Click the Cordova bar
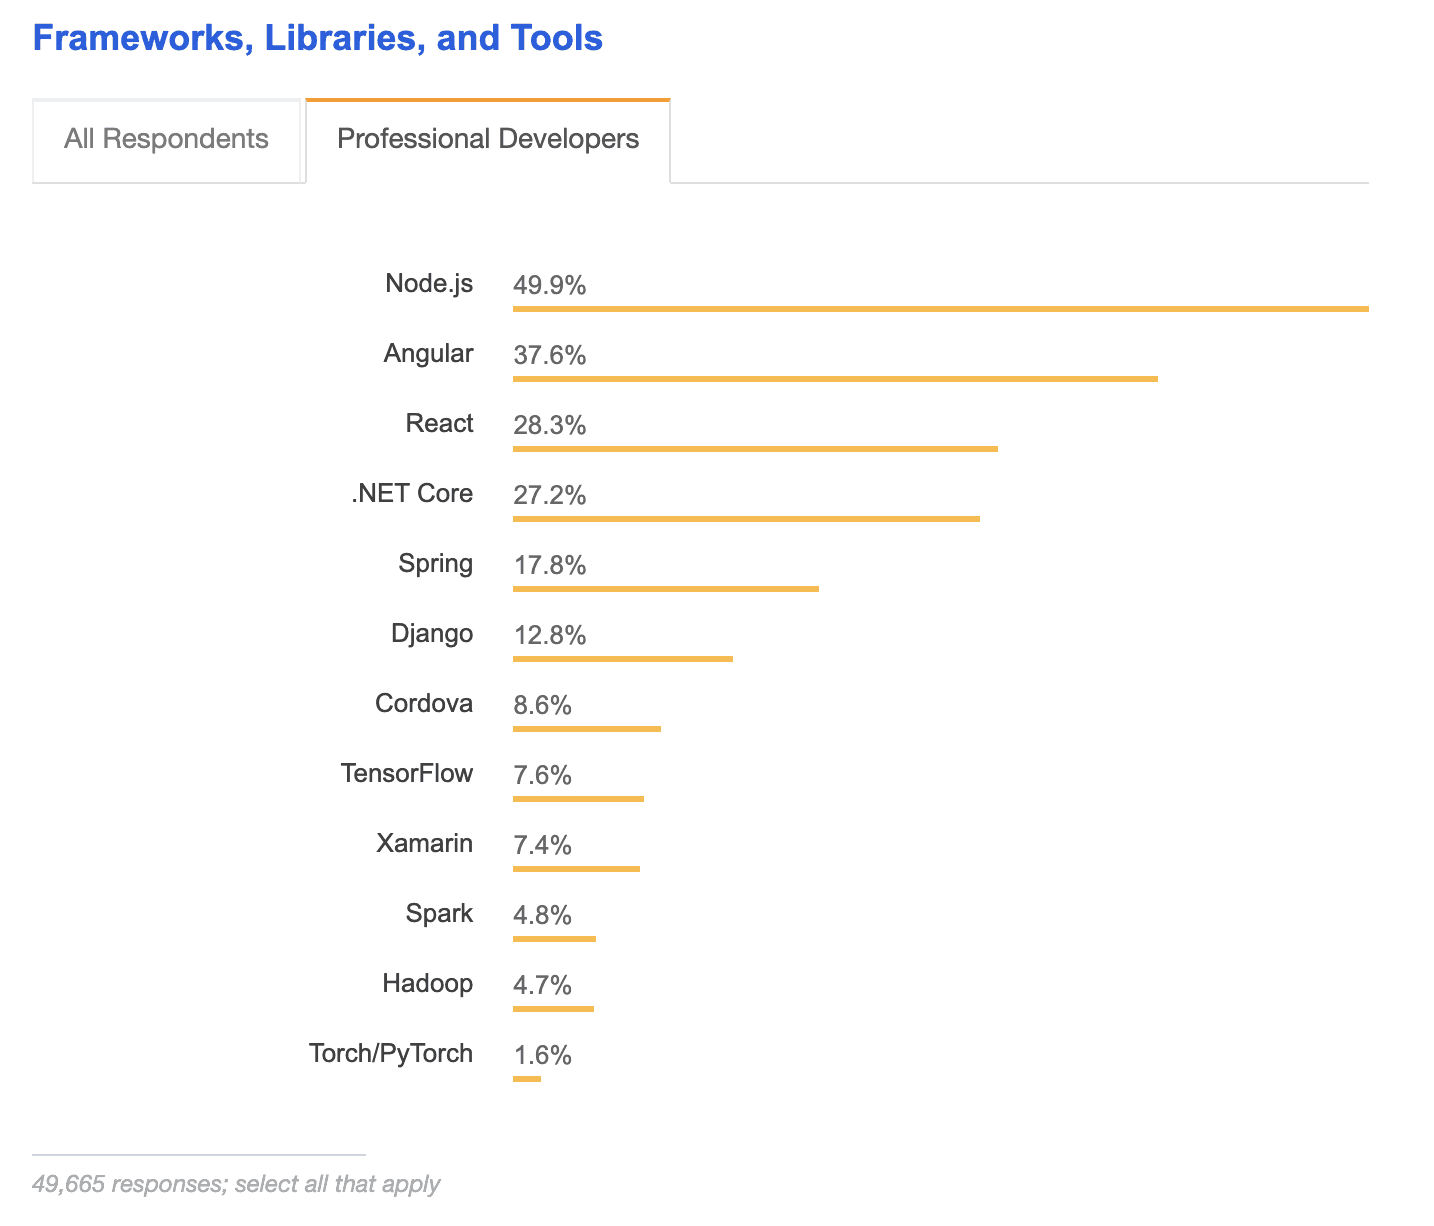This screenshot has height=1226, width=1434. click(587, 729)
